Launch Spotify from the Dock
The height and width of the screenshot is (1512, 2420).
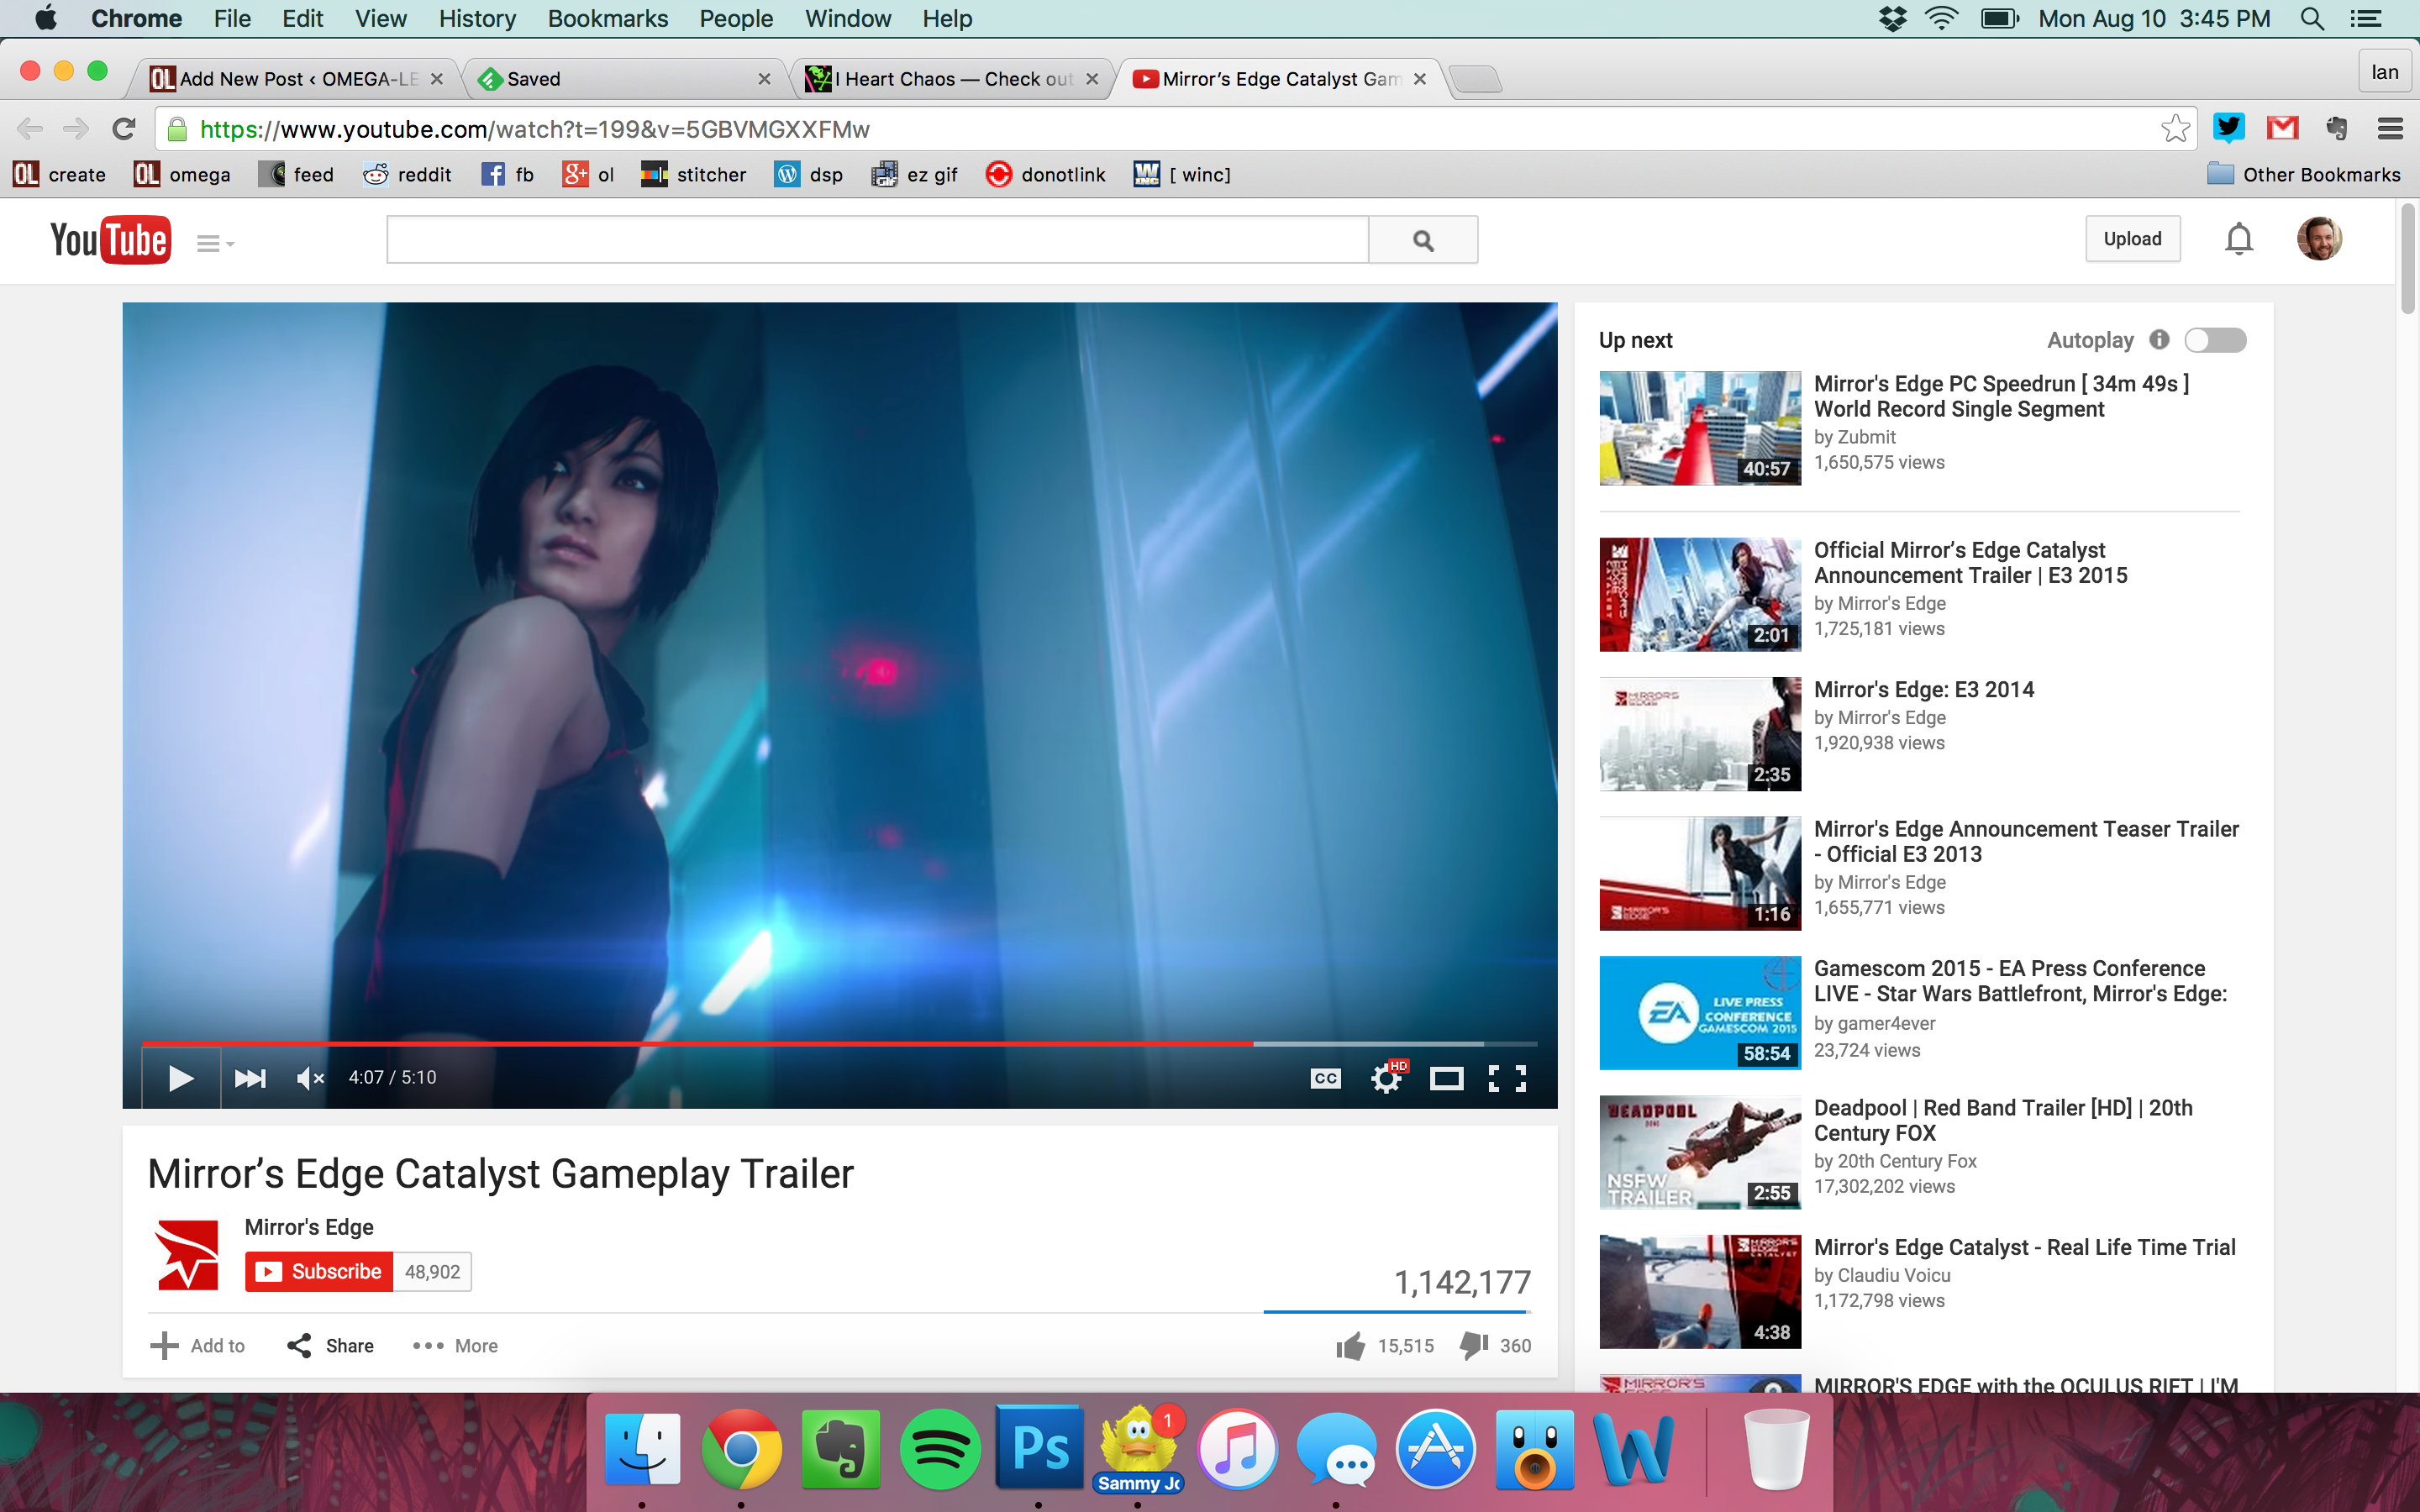pos(939,1449)
